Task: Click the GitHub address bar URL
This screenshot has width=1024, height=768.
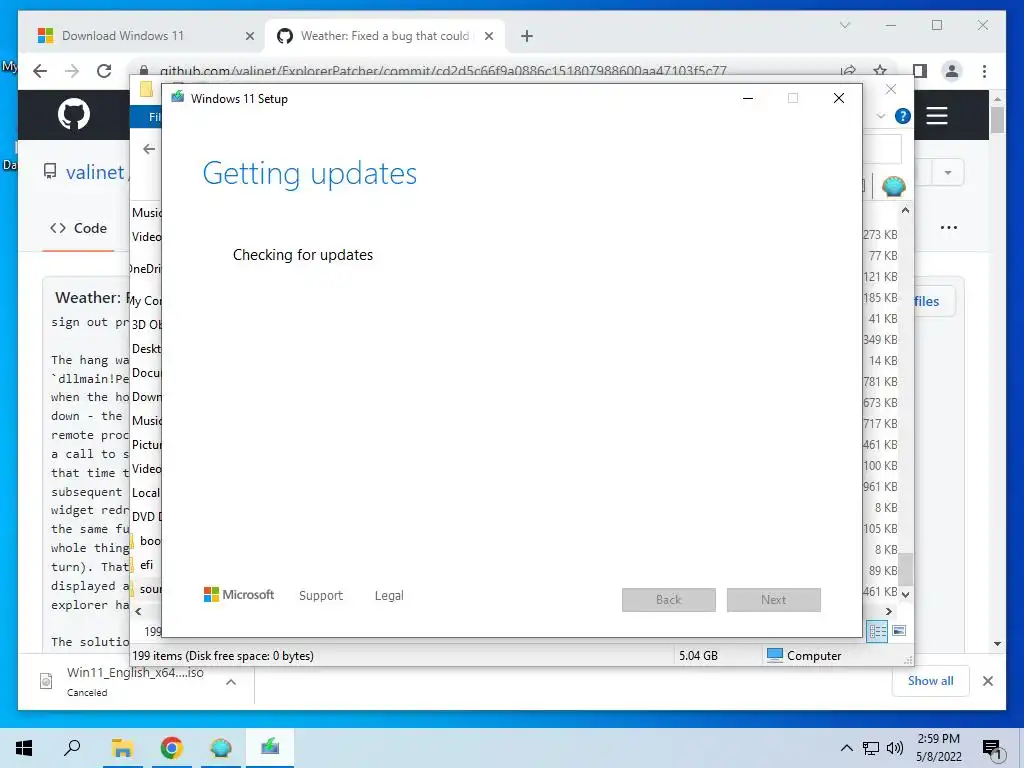Action: coord(443,71)
